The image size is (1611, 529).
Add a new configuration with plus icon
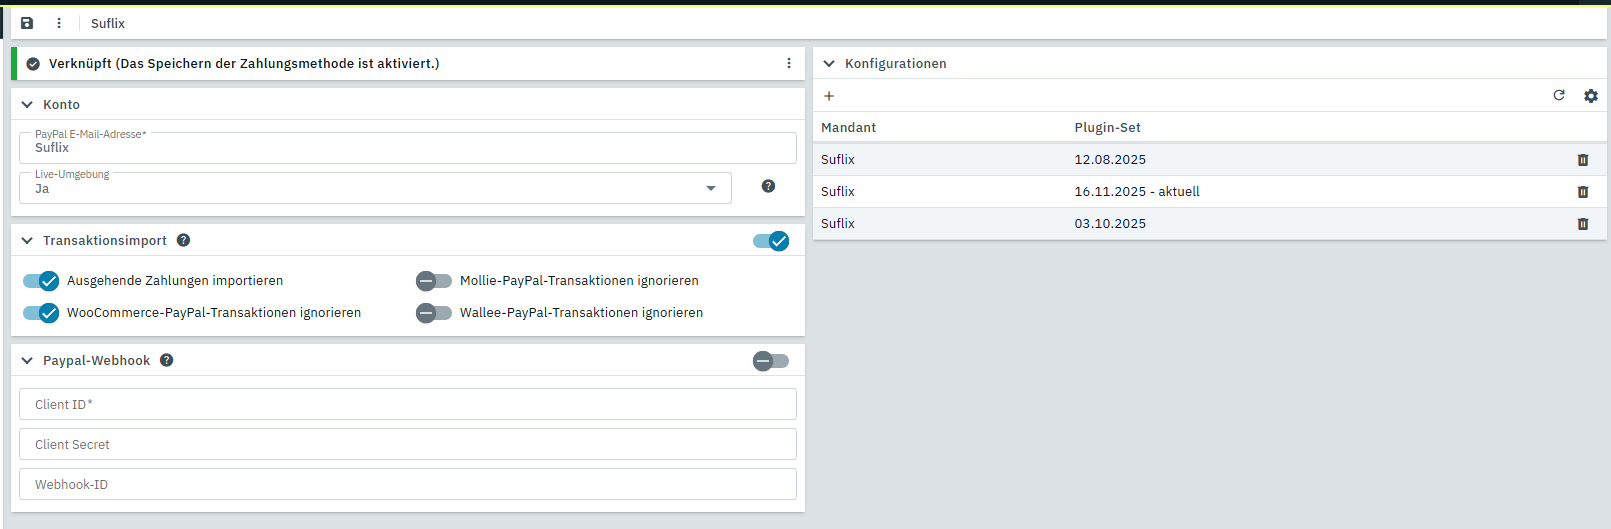[x=829, y=96]
